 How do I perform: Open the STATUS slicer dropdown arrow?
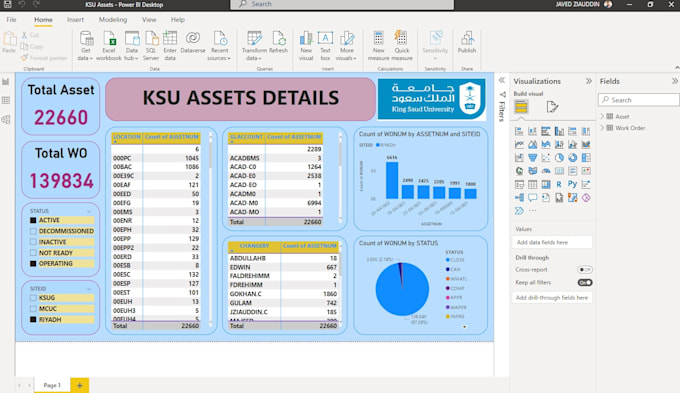89,211
